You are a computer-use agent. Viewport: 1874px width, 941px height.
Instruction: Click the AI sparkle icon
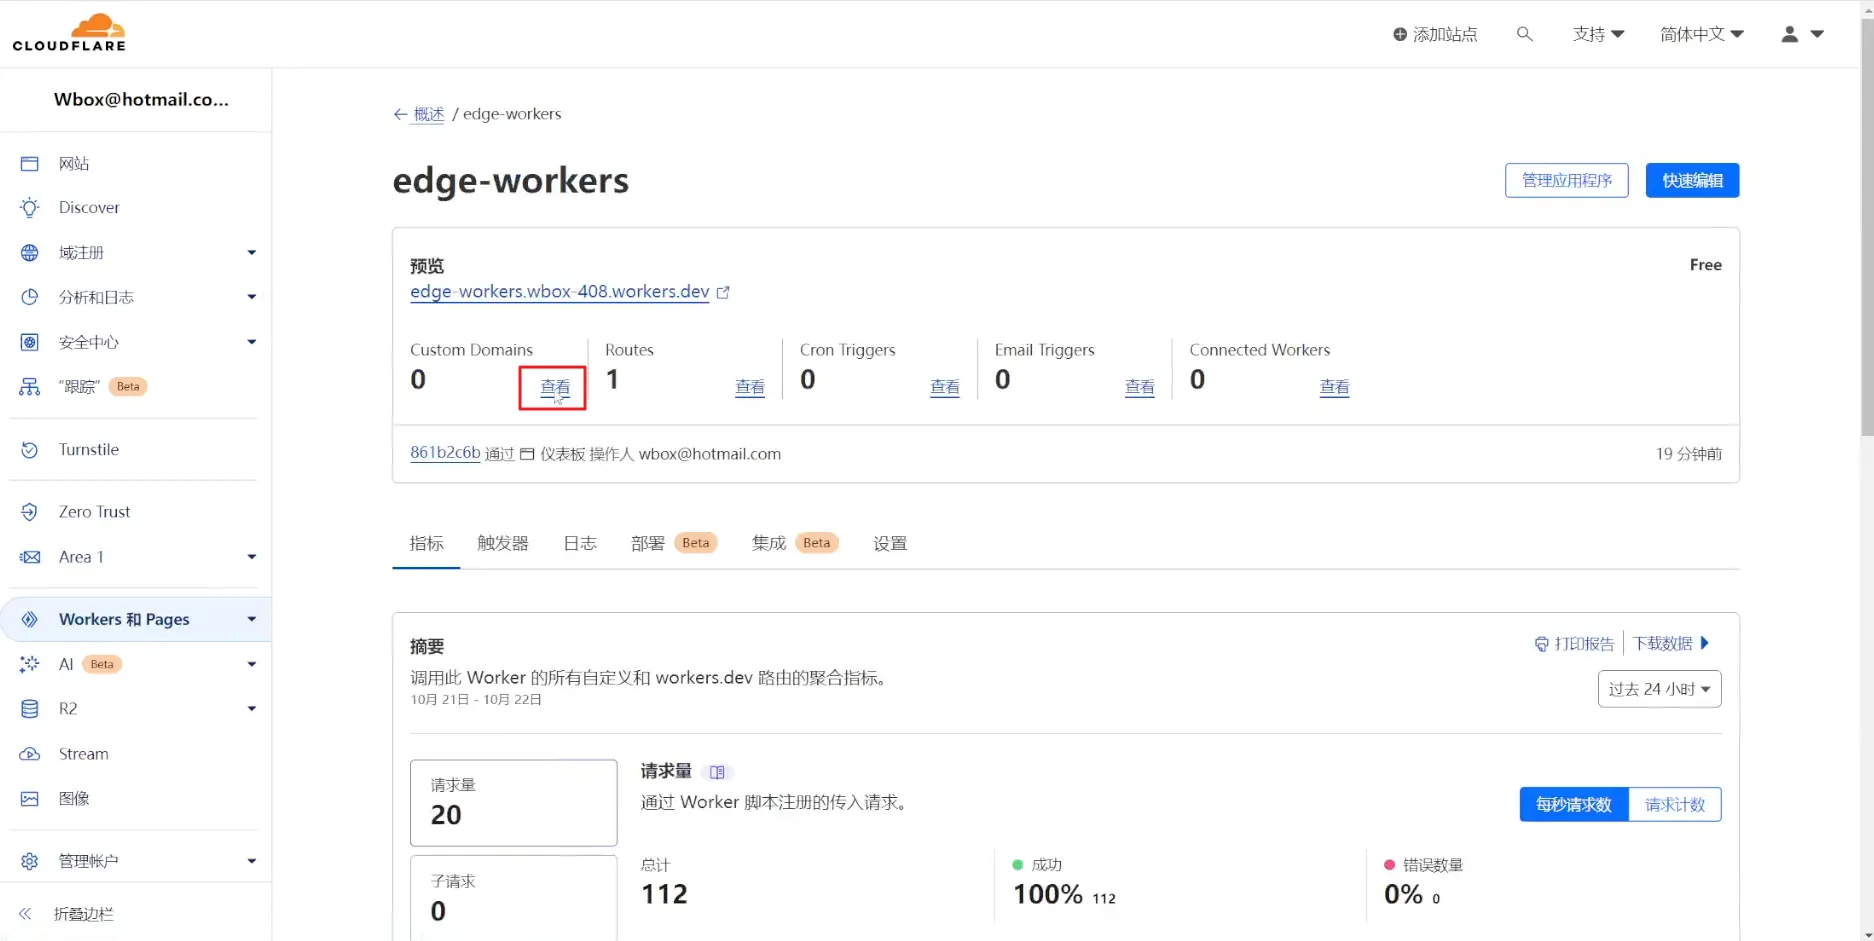pos(30,664)
